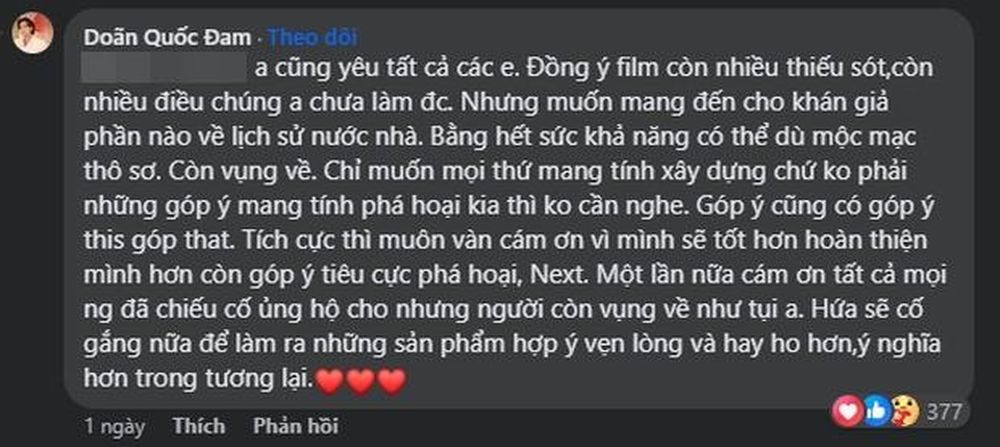
Task: Click the last red heart emoji in comment
Action: 392,381
